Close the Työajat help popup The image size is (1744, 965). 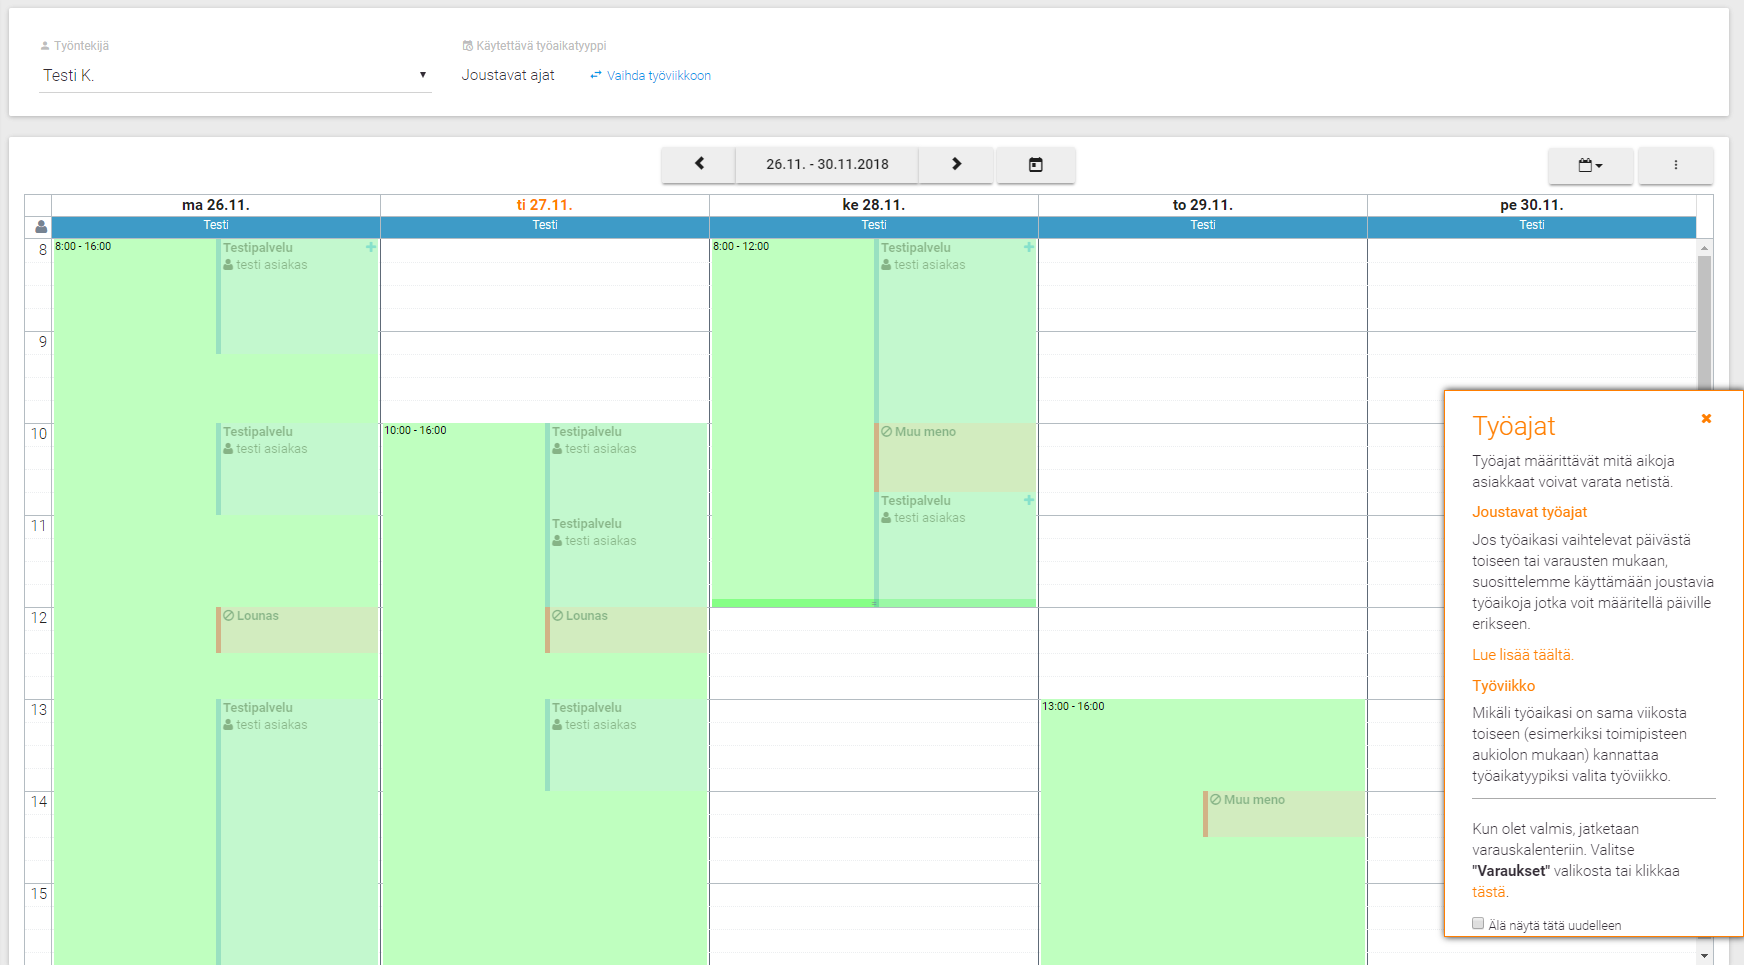1706,419
